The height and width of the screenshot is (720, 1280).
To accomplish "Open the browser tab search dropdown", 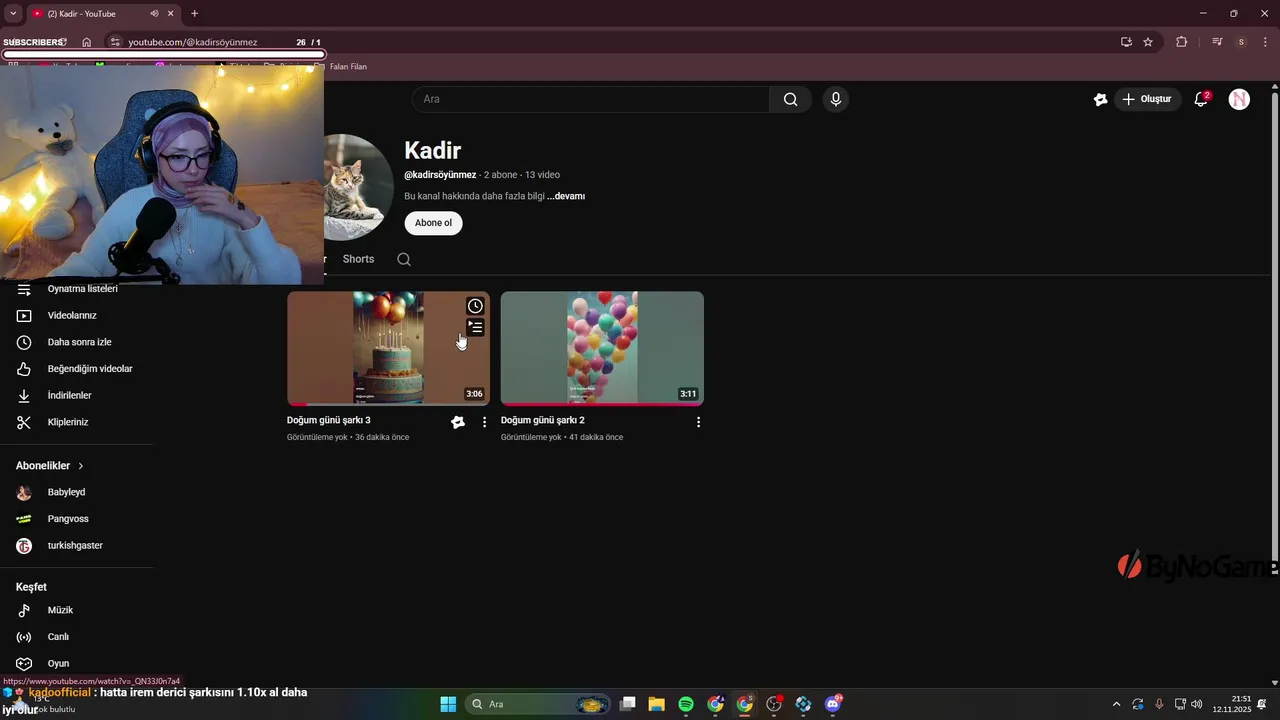I will pyautogui.click(x=13, y=13).
